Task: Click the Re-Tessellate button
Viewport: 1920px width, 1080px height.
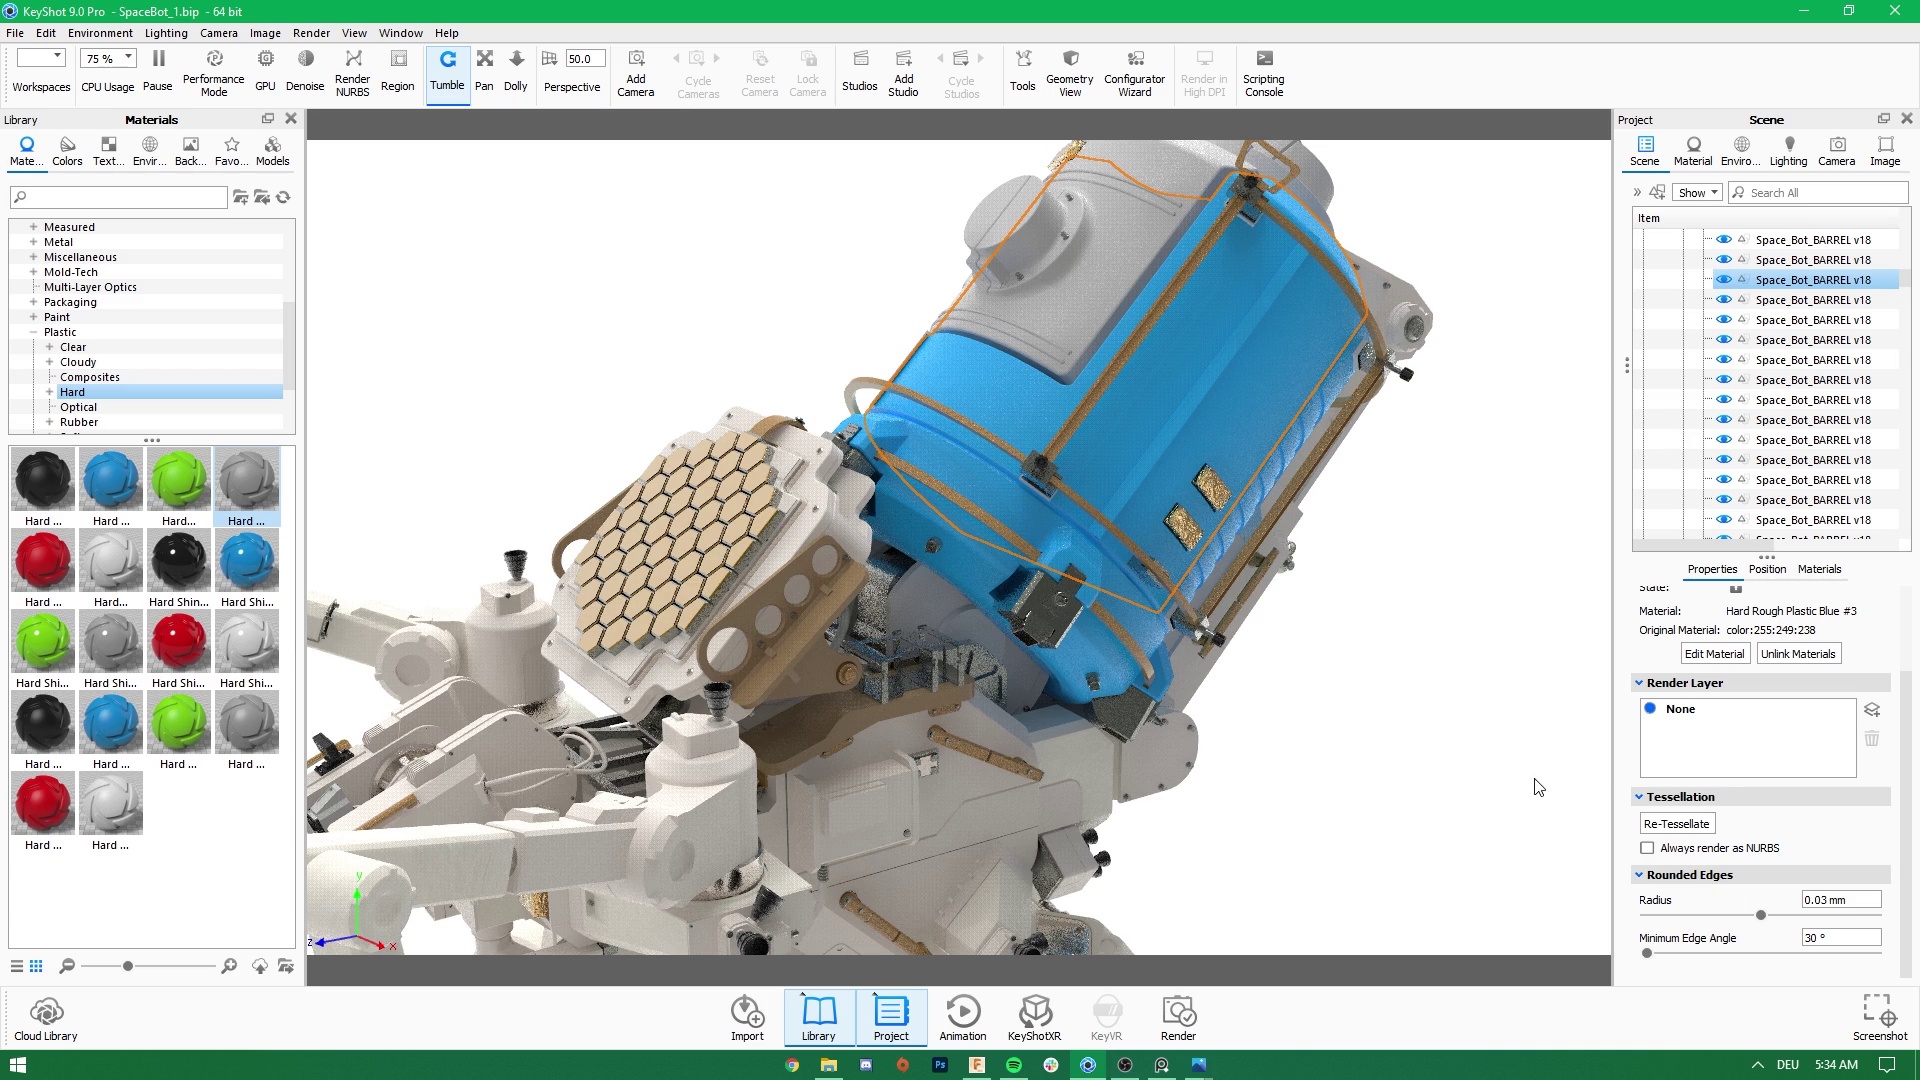Action: 1677,824
